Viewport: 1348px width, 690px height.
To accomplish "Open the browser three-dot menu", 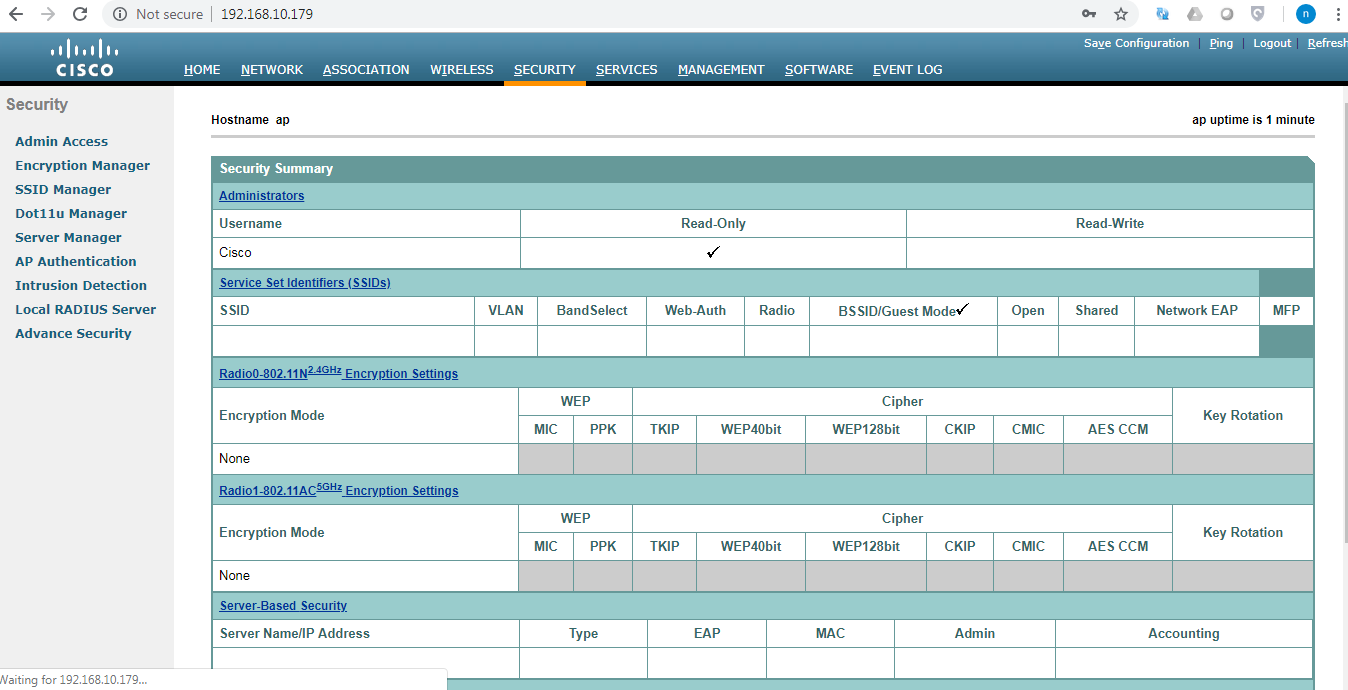I will (x=1338, y=14).
